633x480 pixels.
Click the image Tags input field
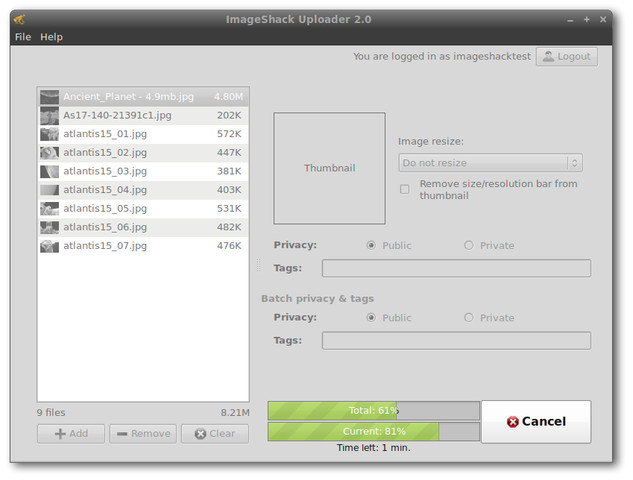click(456, 268)
